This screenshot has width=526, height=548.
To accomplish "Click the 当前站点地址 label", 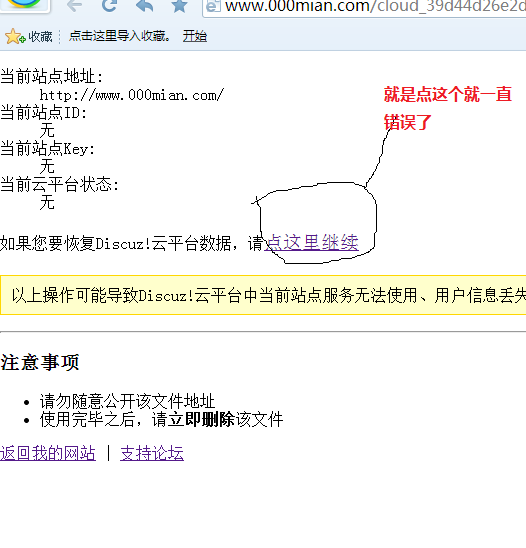I will coord(52,76).
